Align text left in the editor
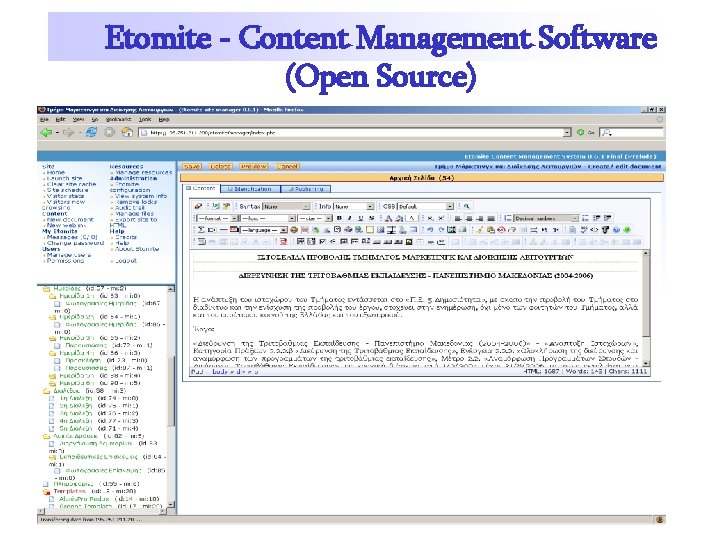720x540 pixels. 457,218
